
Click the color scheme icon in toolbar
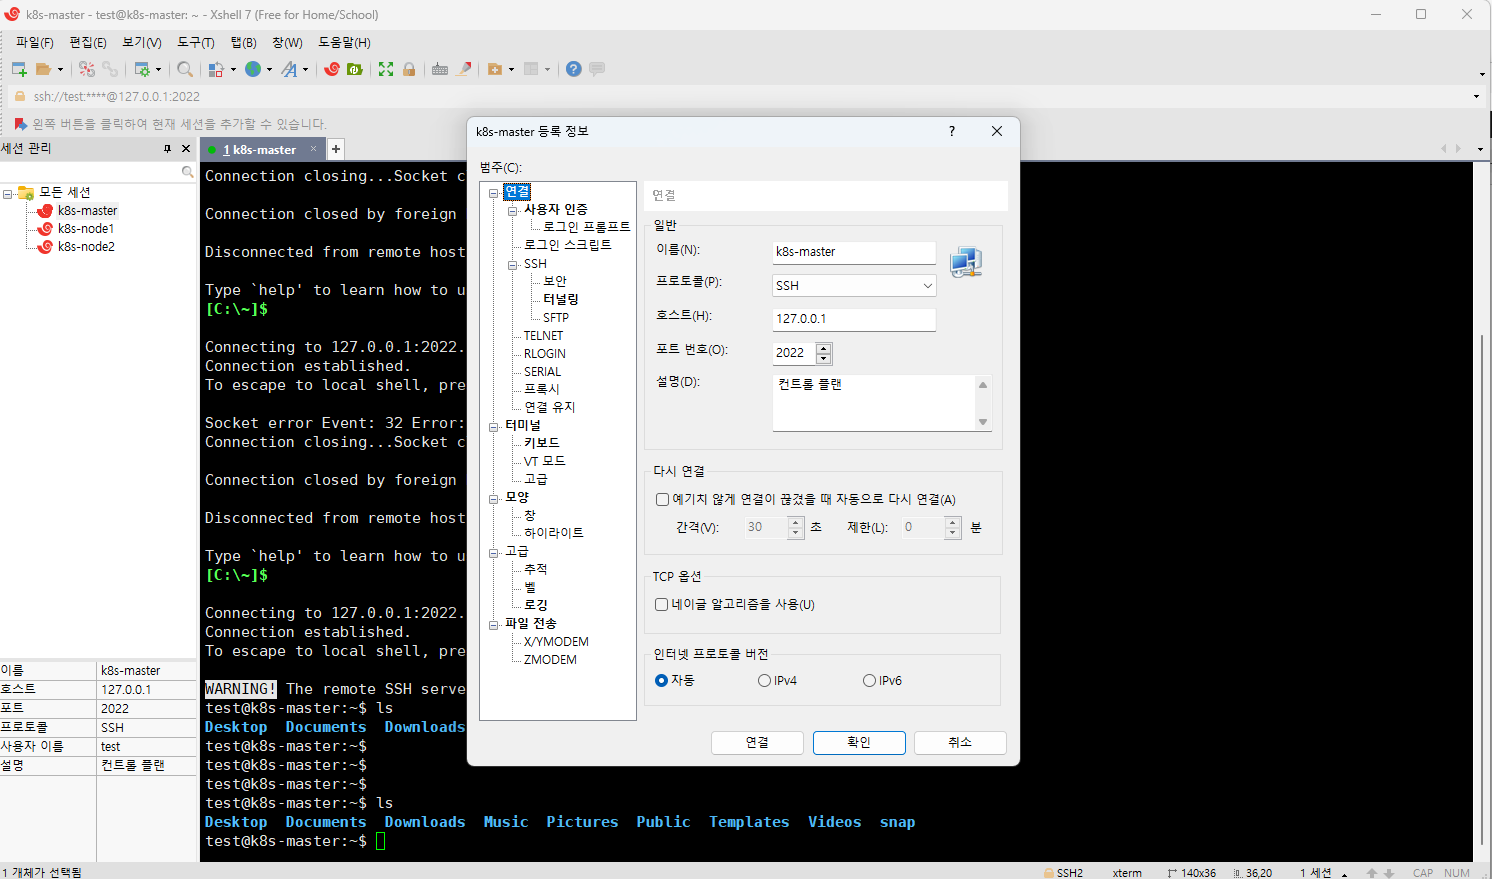point(216,69)
